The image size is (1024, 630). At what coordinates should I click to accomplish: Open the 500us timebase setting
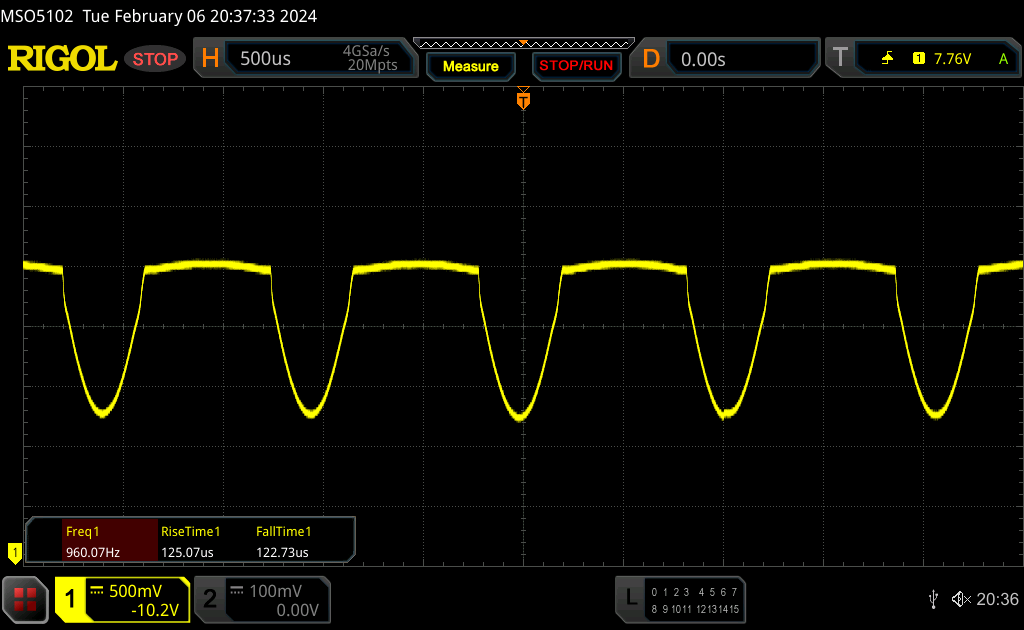pos(265,59)
